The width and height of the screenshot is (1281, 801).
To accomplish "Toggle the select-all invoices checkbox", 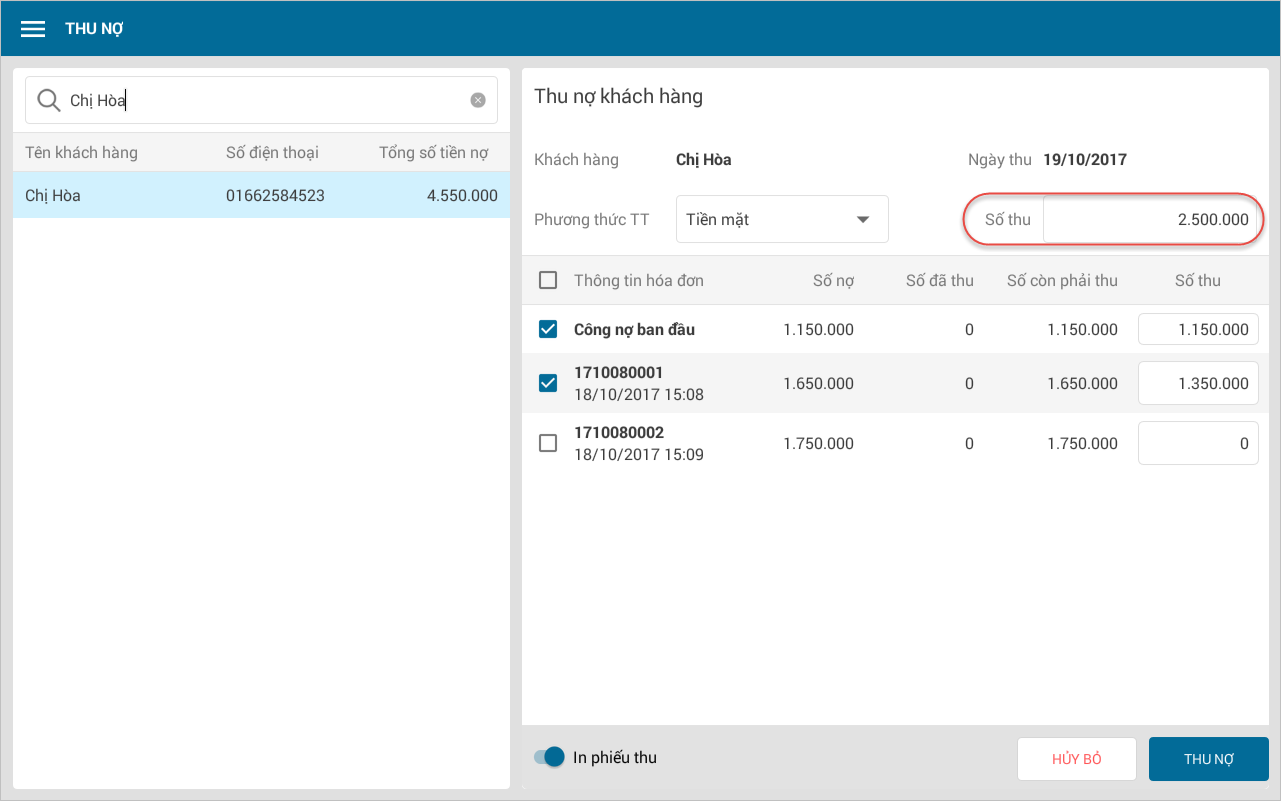I will click(548, 280).
